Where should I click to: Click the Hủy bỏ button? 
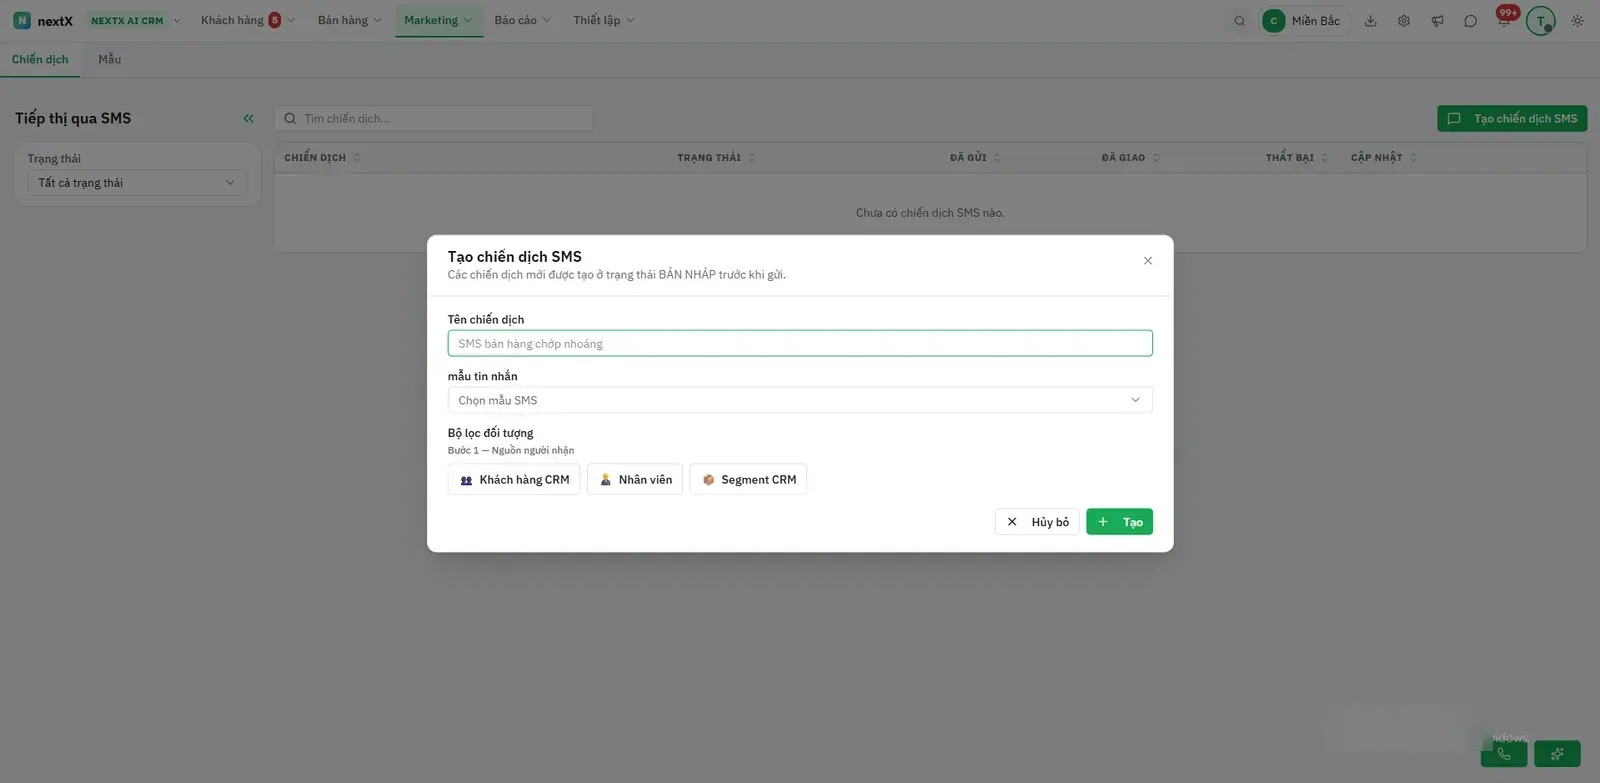(1037, 522)
